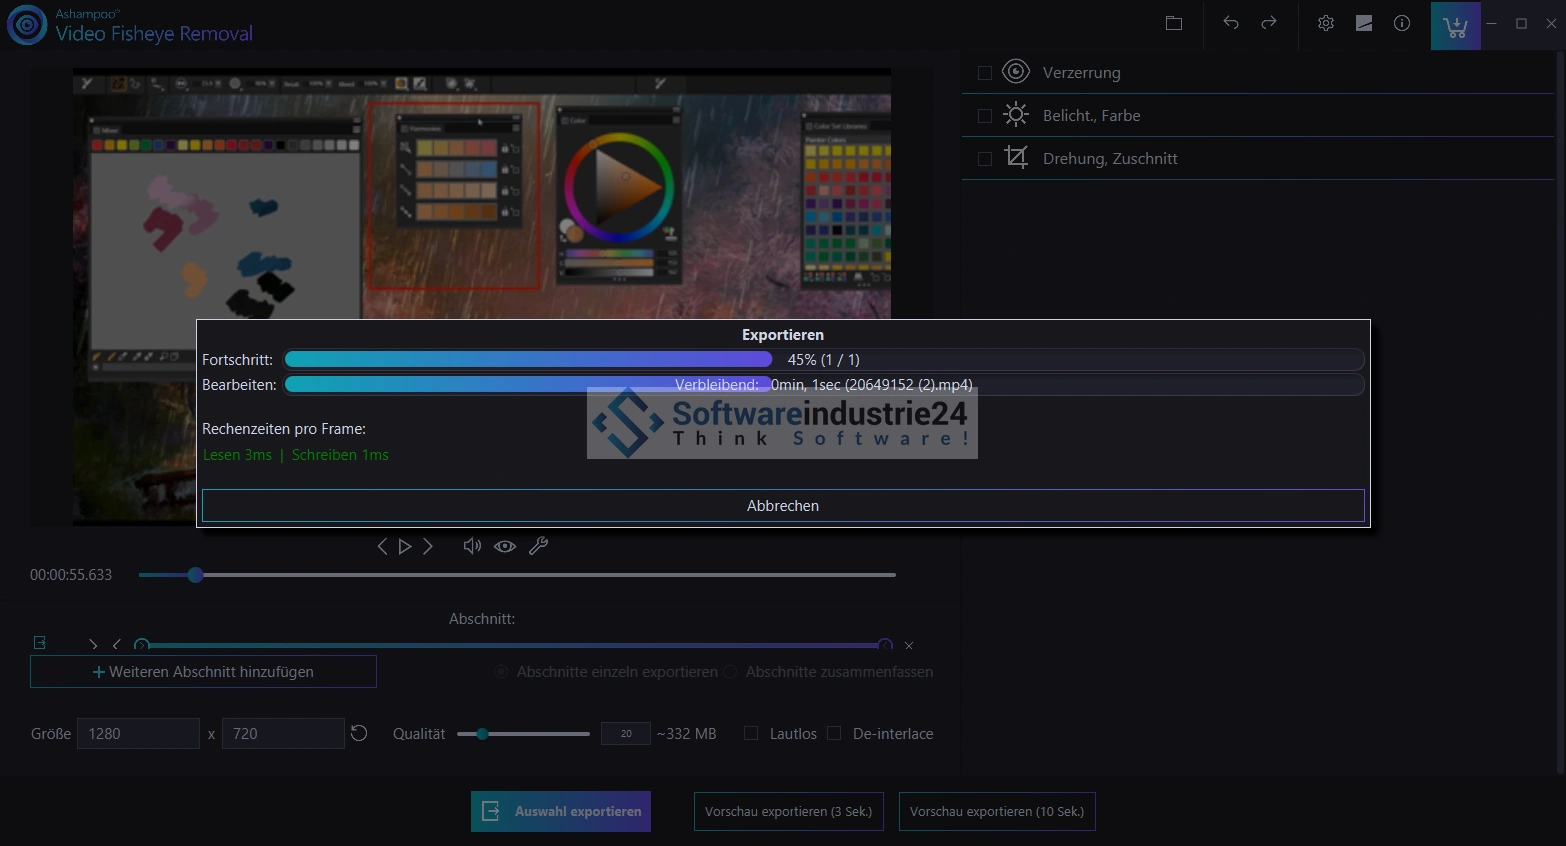Click the Qualität slider handle
The image size is (1566, 846).
pyautogui.click(x=482, y=734)
